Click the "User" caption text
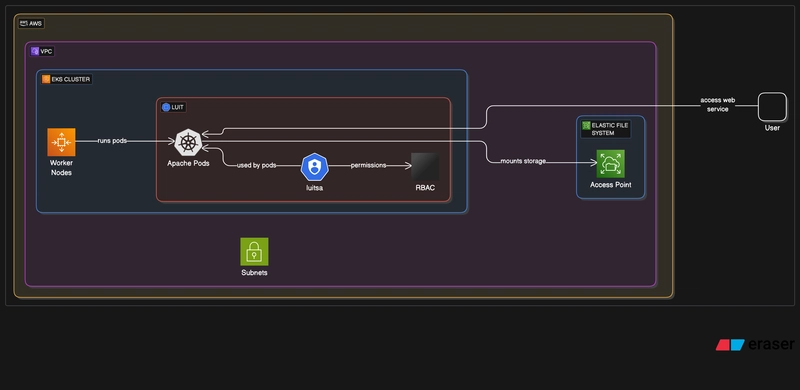The width and height of the screenshot is (800, 390). click(x=772, y=128)
